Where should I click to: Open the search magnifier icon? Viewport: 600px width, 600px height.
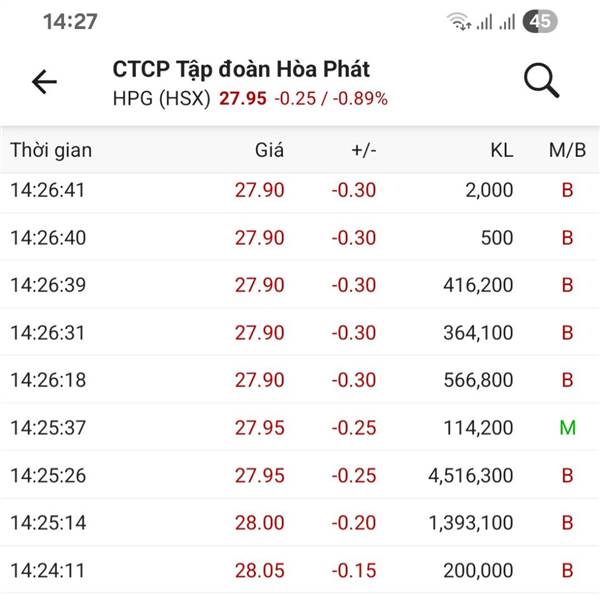[541, 81]
